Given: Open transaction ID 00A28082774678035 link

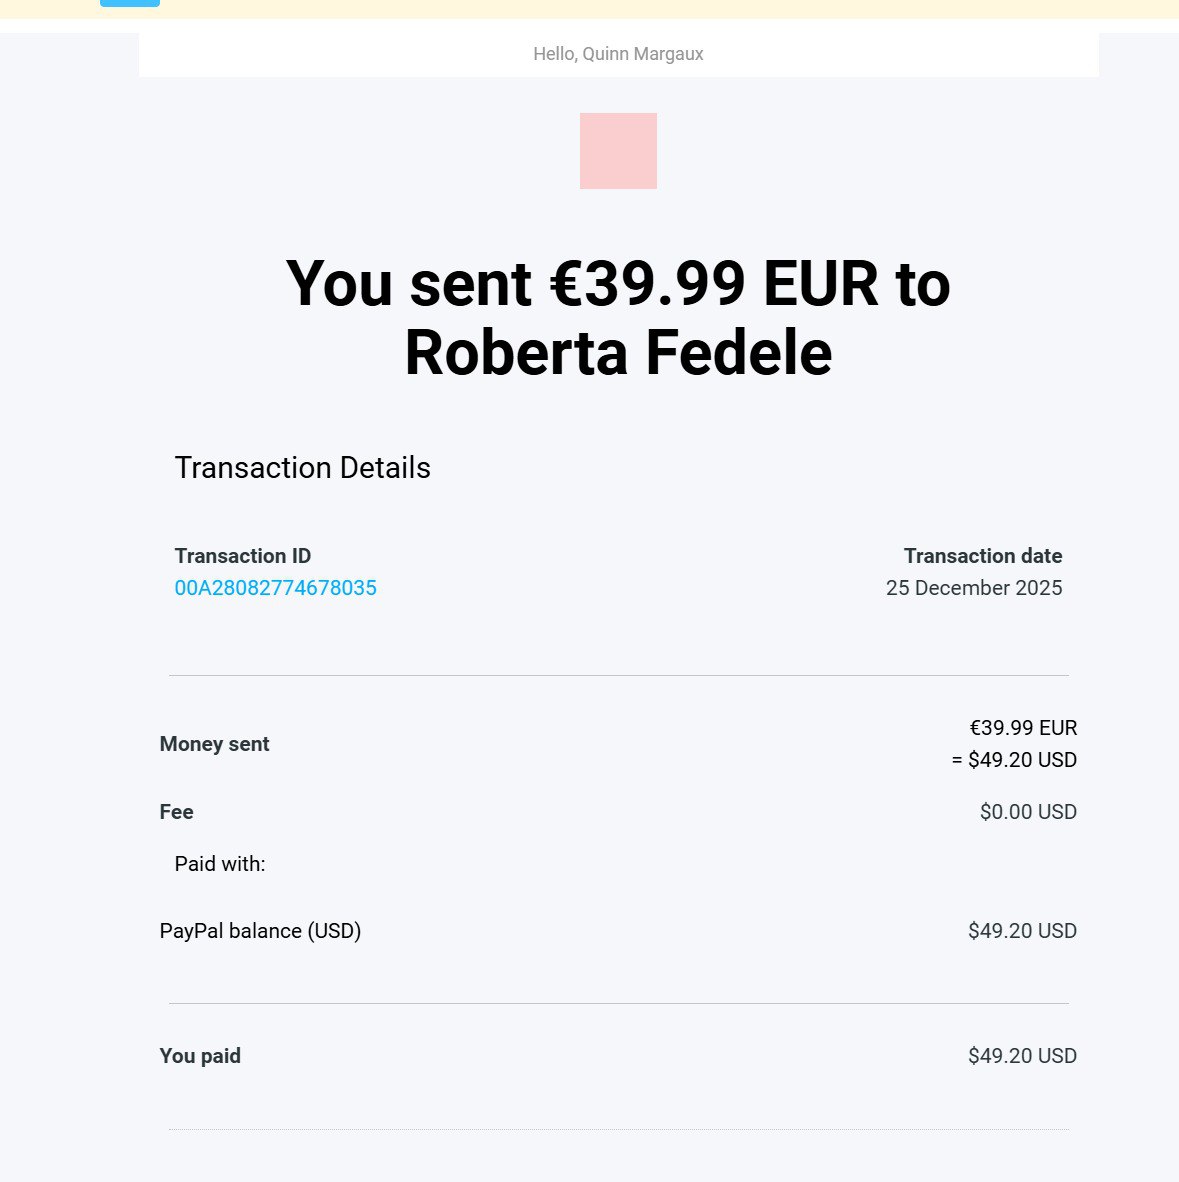Looking at the screenshot, I should click(x=275, y=588).
